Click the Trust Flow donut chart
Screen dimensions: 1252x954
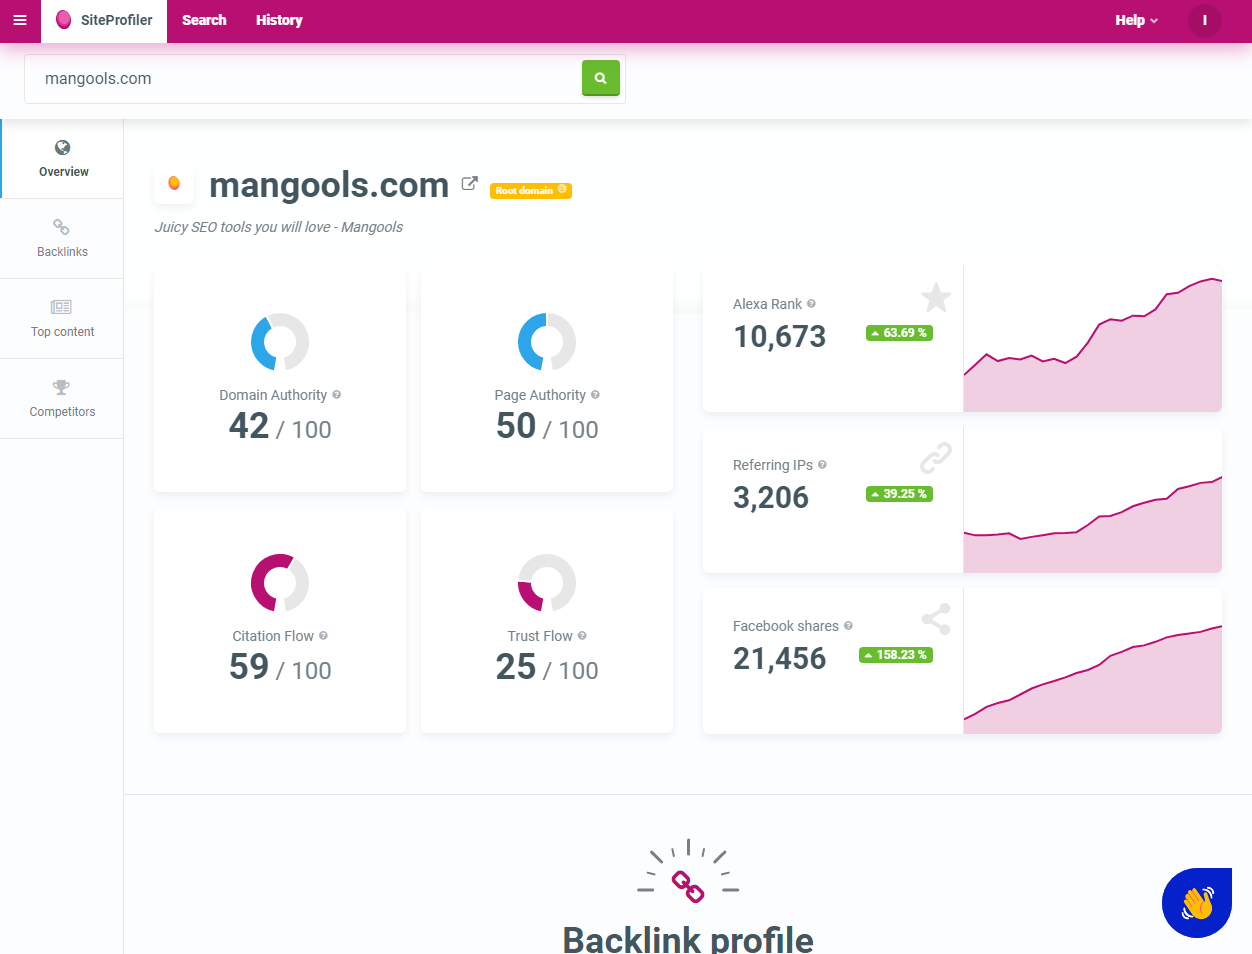(x=547, y=583)
